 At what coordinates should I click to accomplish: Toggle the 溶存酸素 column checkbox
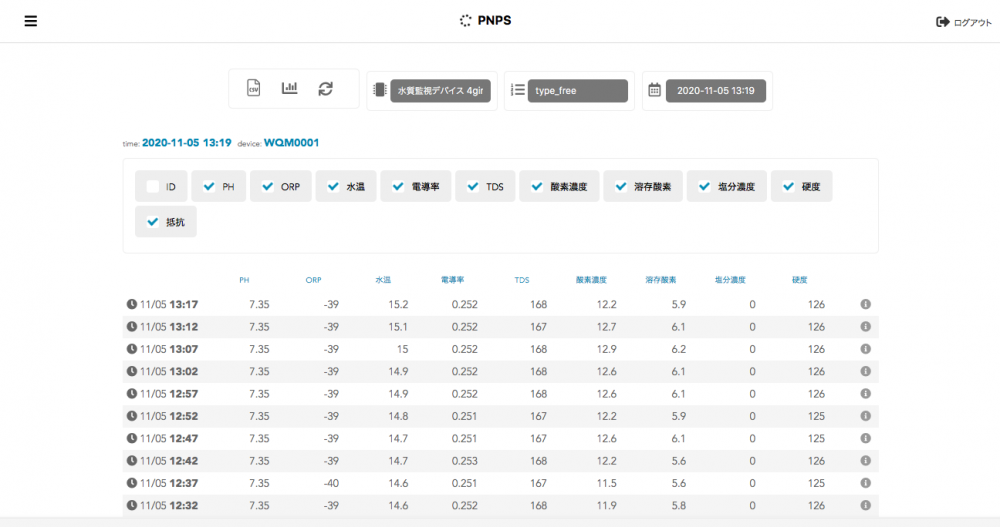point(621,186)
